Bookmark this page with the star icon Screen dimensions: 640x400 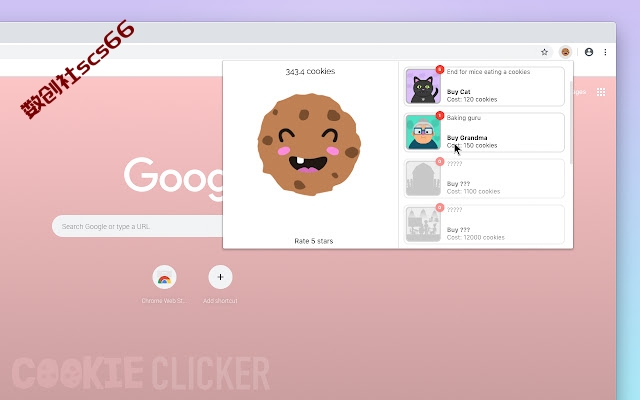click(544, 52)
